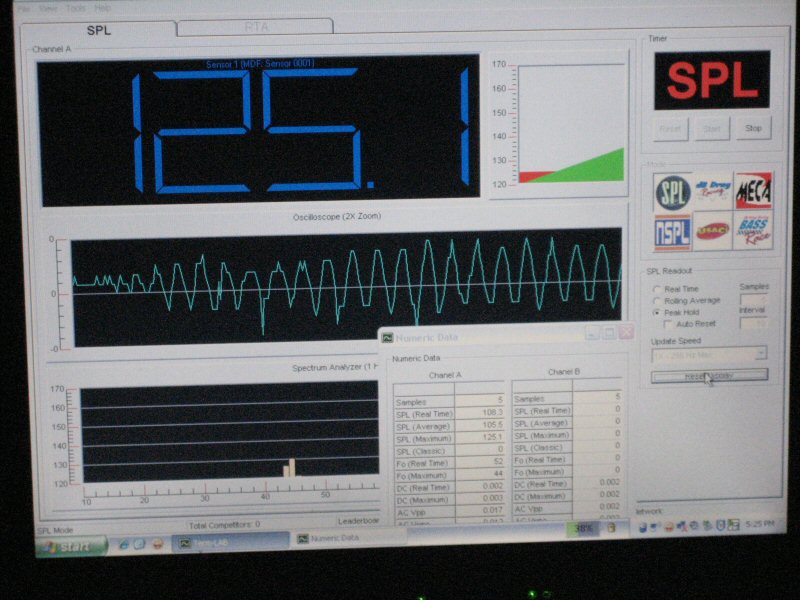Choose the Bass Race mode
The image size is (800, 600).
pos(754,230)
